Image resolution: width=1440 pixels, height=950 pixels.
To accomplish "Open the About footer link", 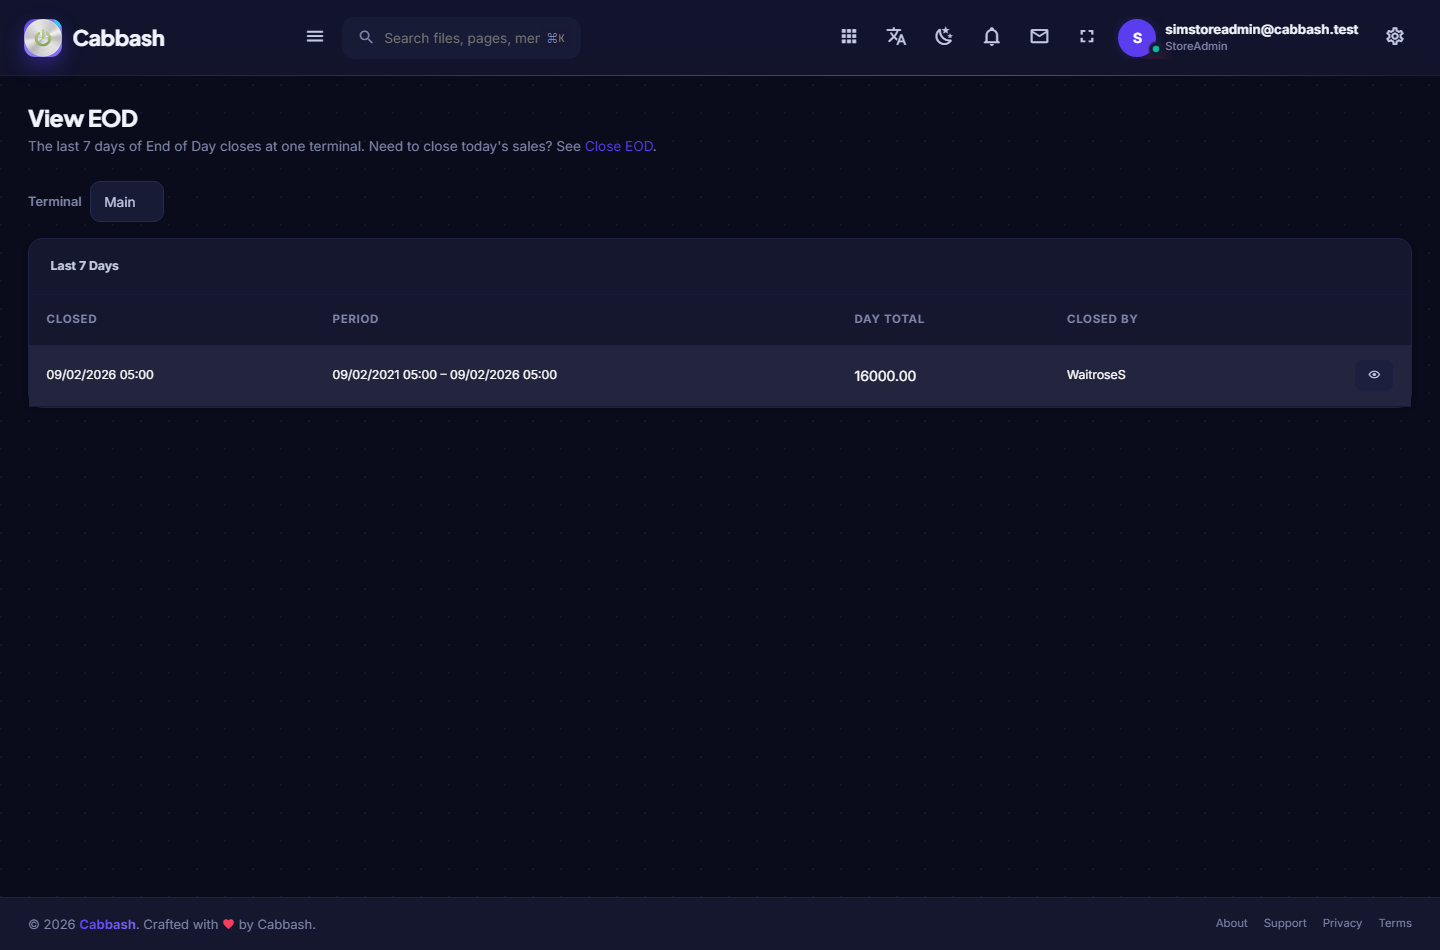I will click(x=1231, y=923).
